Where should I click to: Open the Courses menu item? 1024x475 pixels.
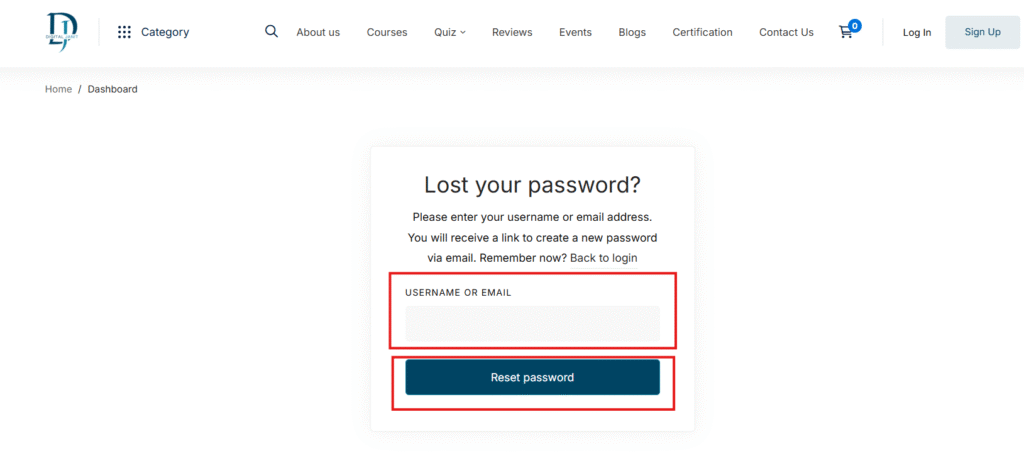point(387,32)
